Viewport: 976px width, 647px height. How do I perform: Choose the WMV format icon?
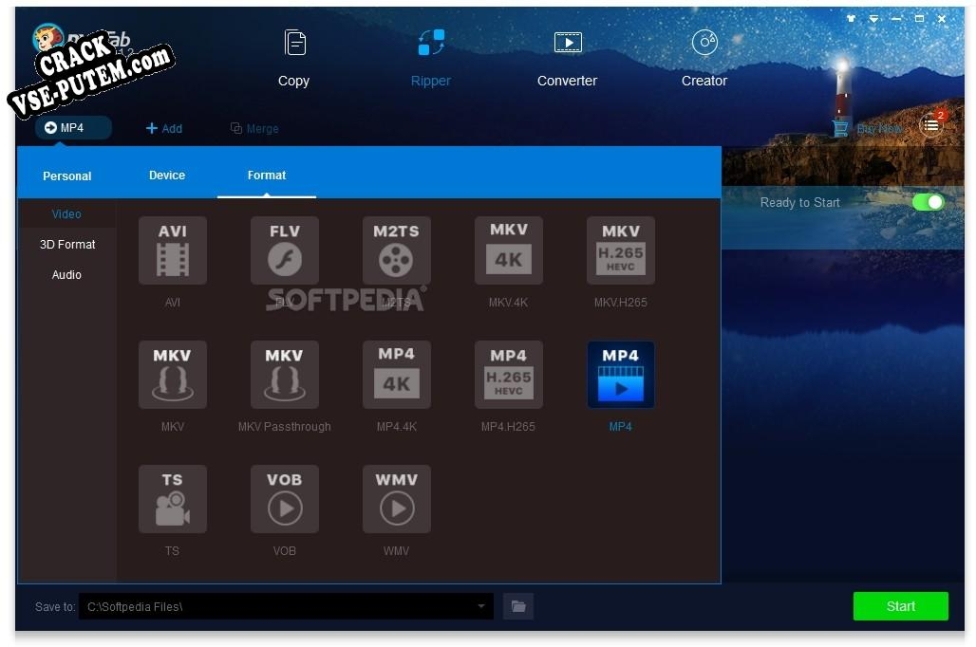(396, 499)
